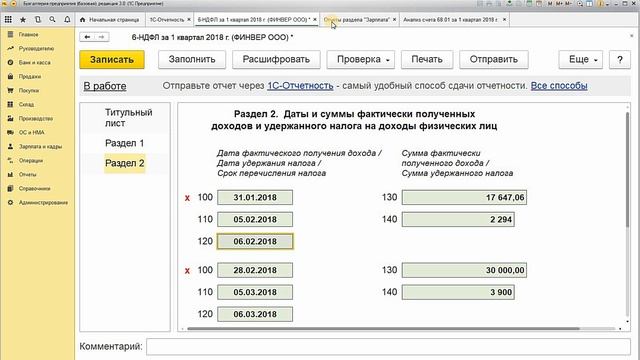Open the Все способы link

coord(559,86)
